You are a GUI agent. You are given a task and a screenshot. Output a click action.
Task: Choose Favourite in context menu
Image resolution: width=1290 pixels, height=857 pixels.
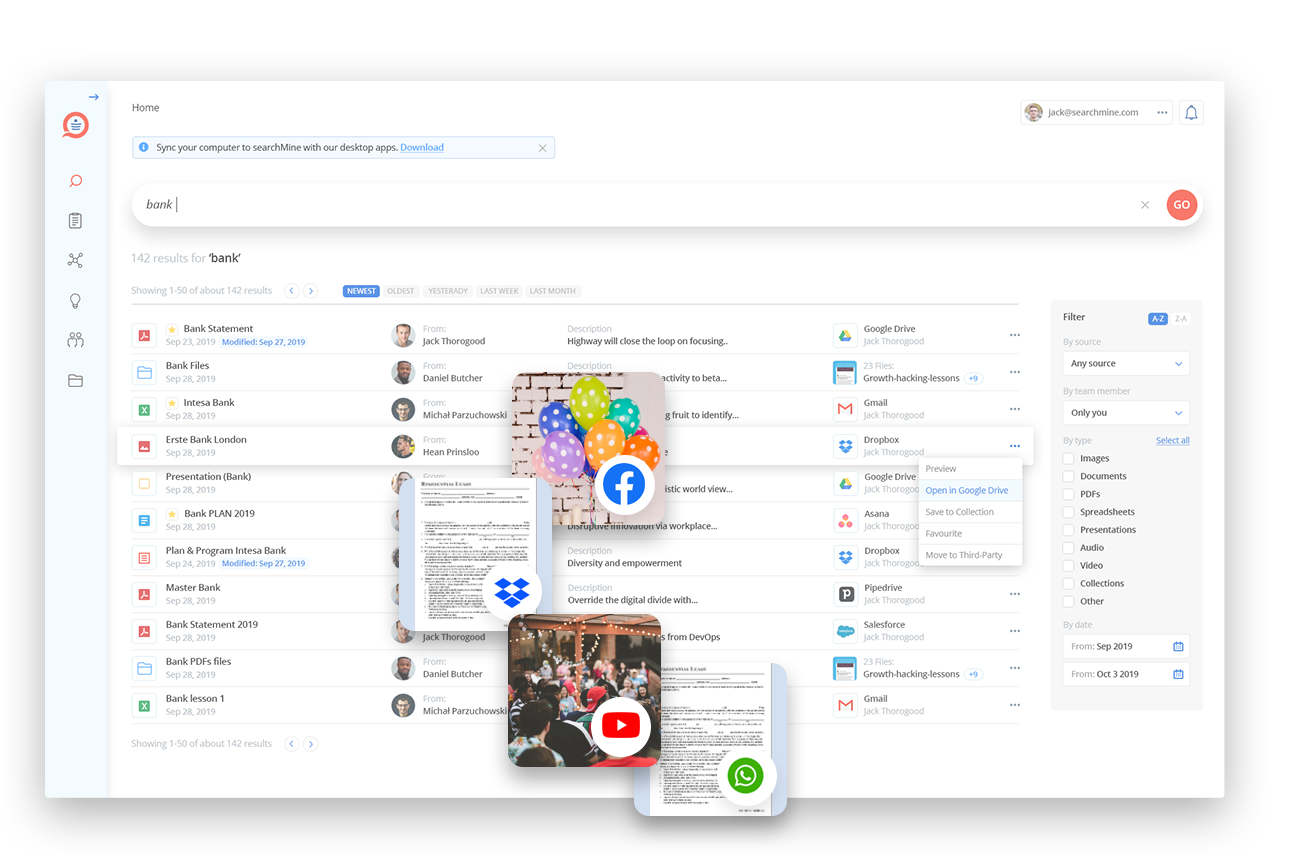point(970,533)
